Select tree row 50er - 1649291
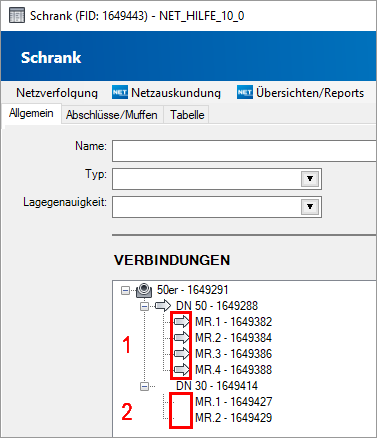This screenshot has height=438, width=377. pos(193,290)
